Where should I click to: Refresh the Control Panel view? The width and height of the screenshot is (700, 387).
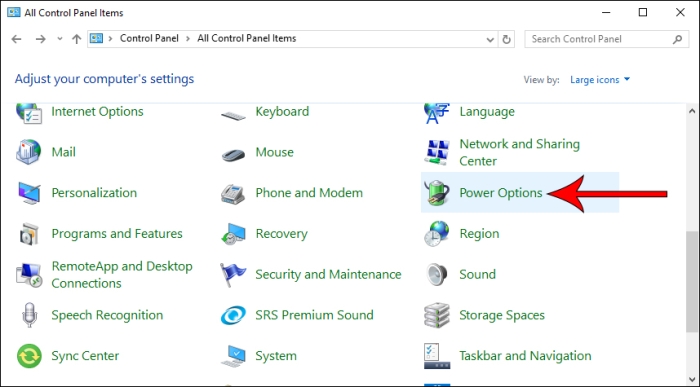506,39
